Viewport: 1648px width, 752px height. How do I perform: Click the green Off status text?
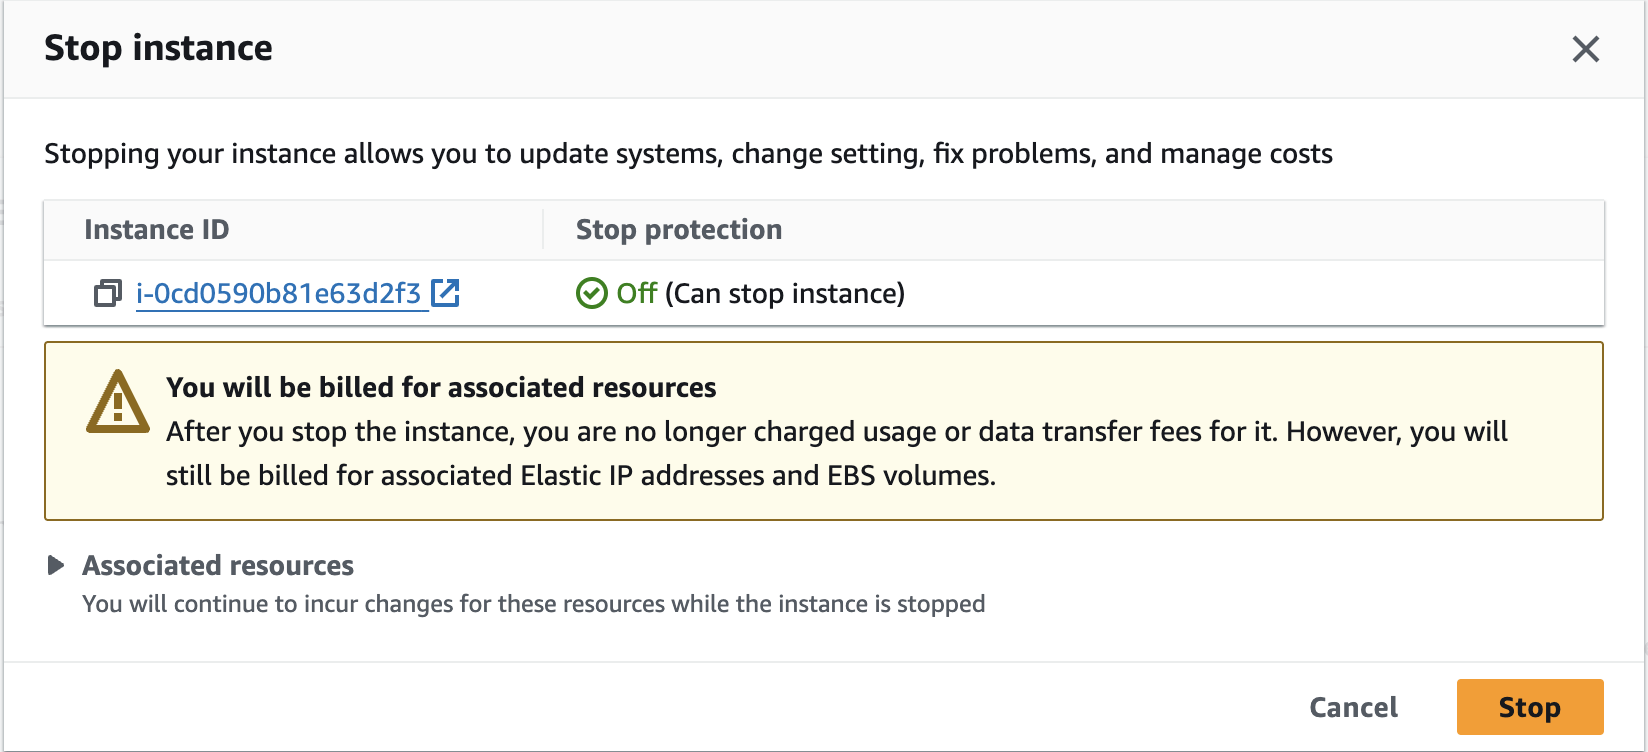click(x=636, y=294)
